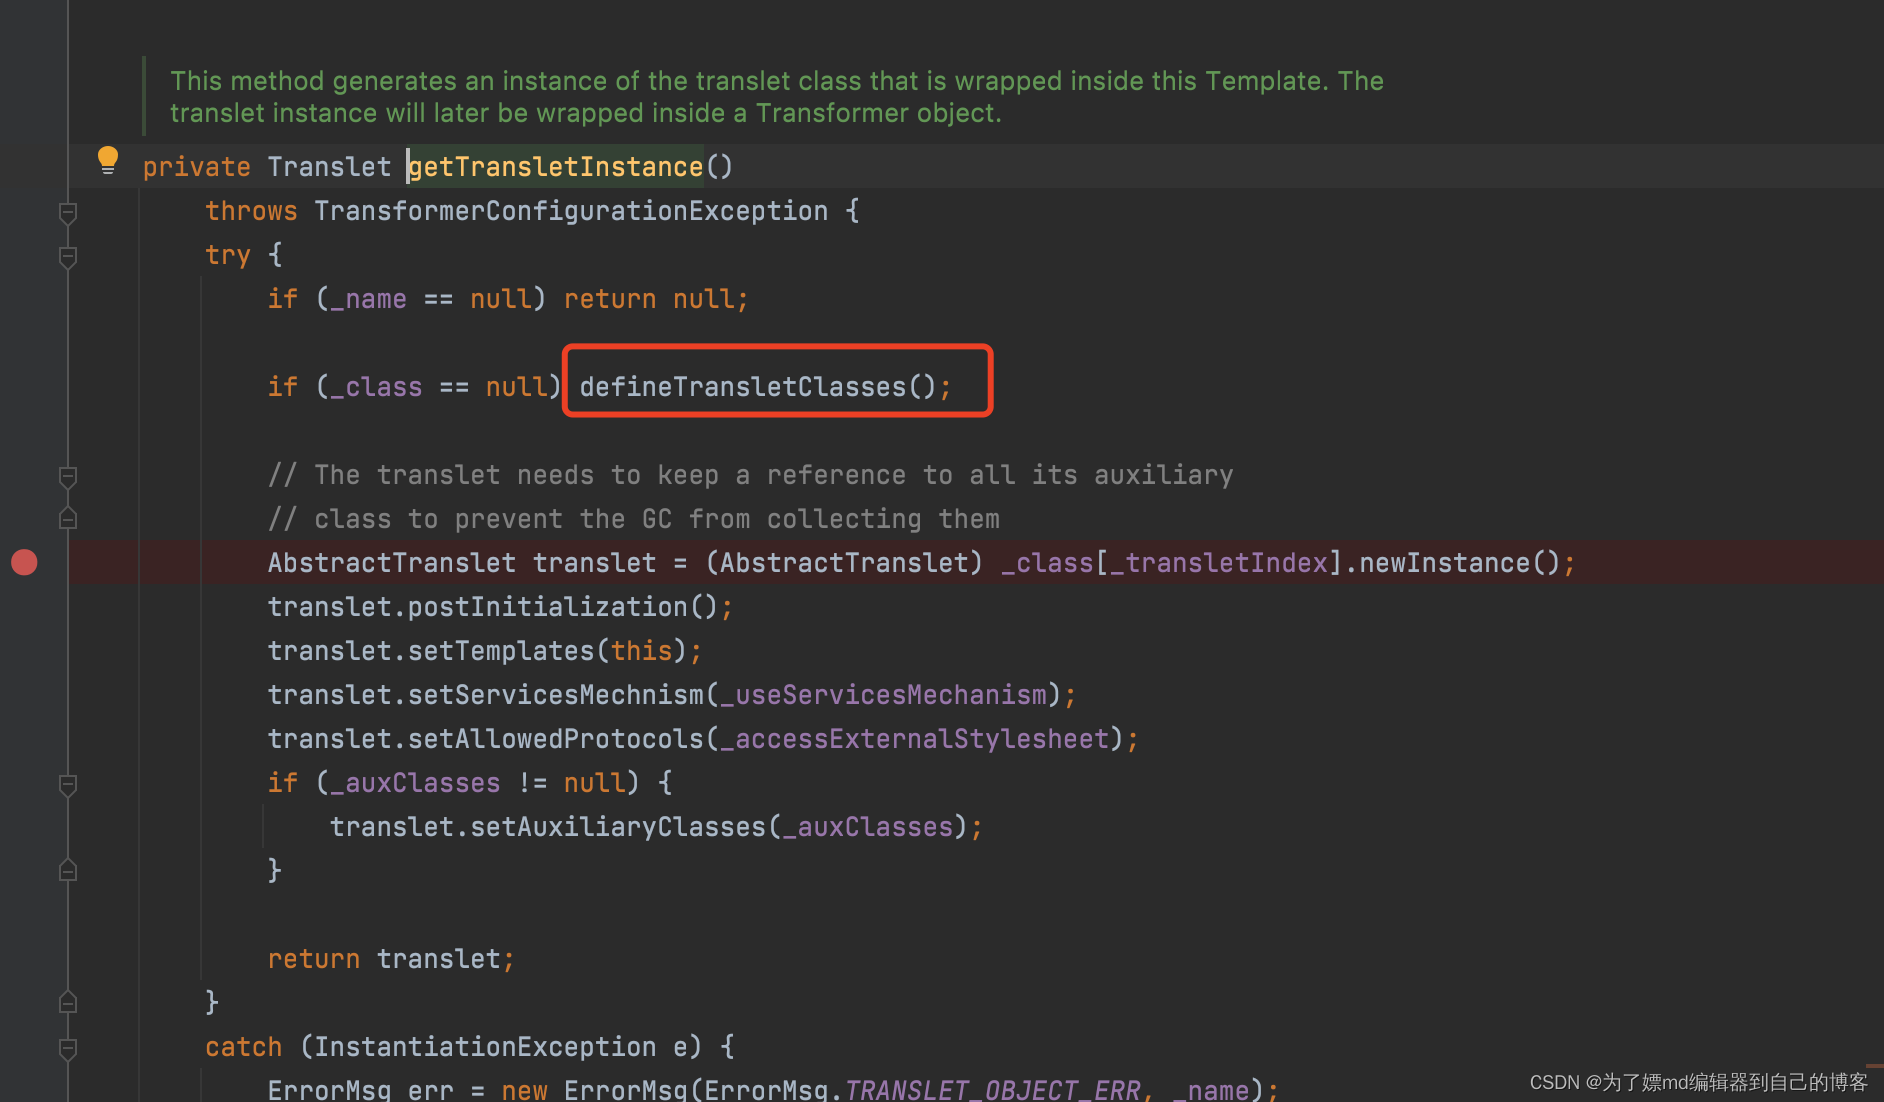
Task: Click the _transletIndex field reference
Action: (1219, 563)
